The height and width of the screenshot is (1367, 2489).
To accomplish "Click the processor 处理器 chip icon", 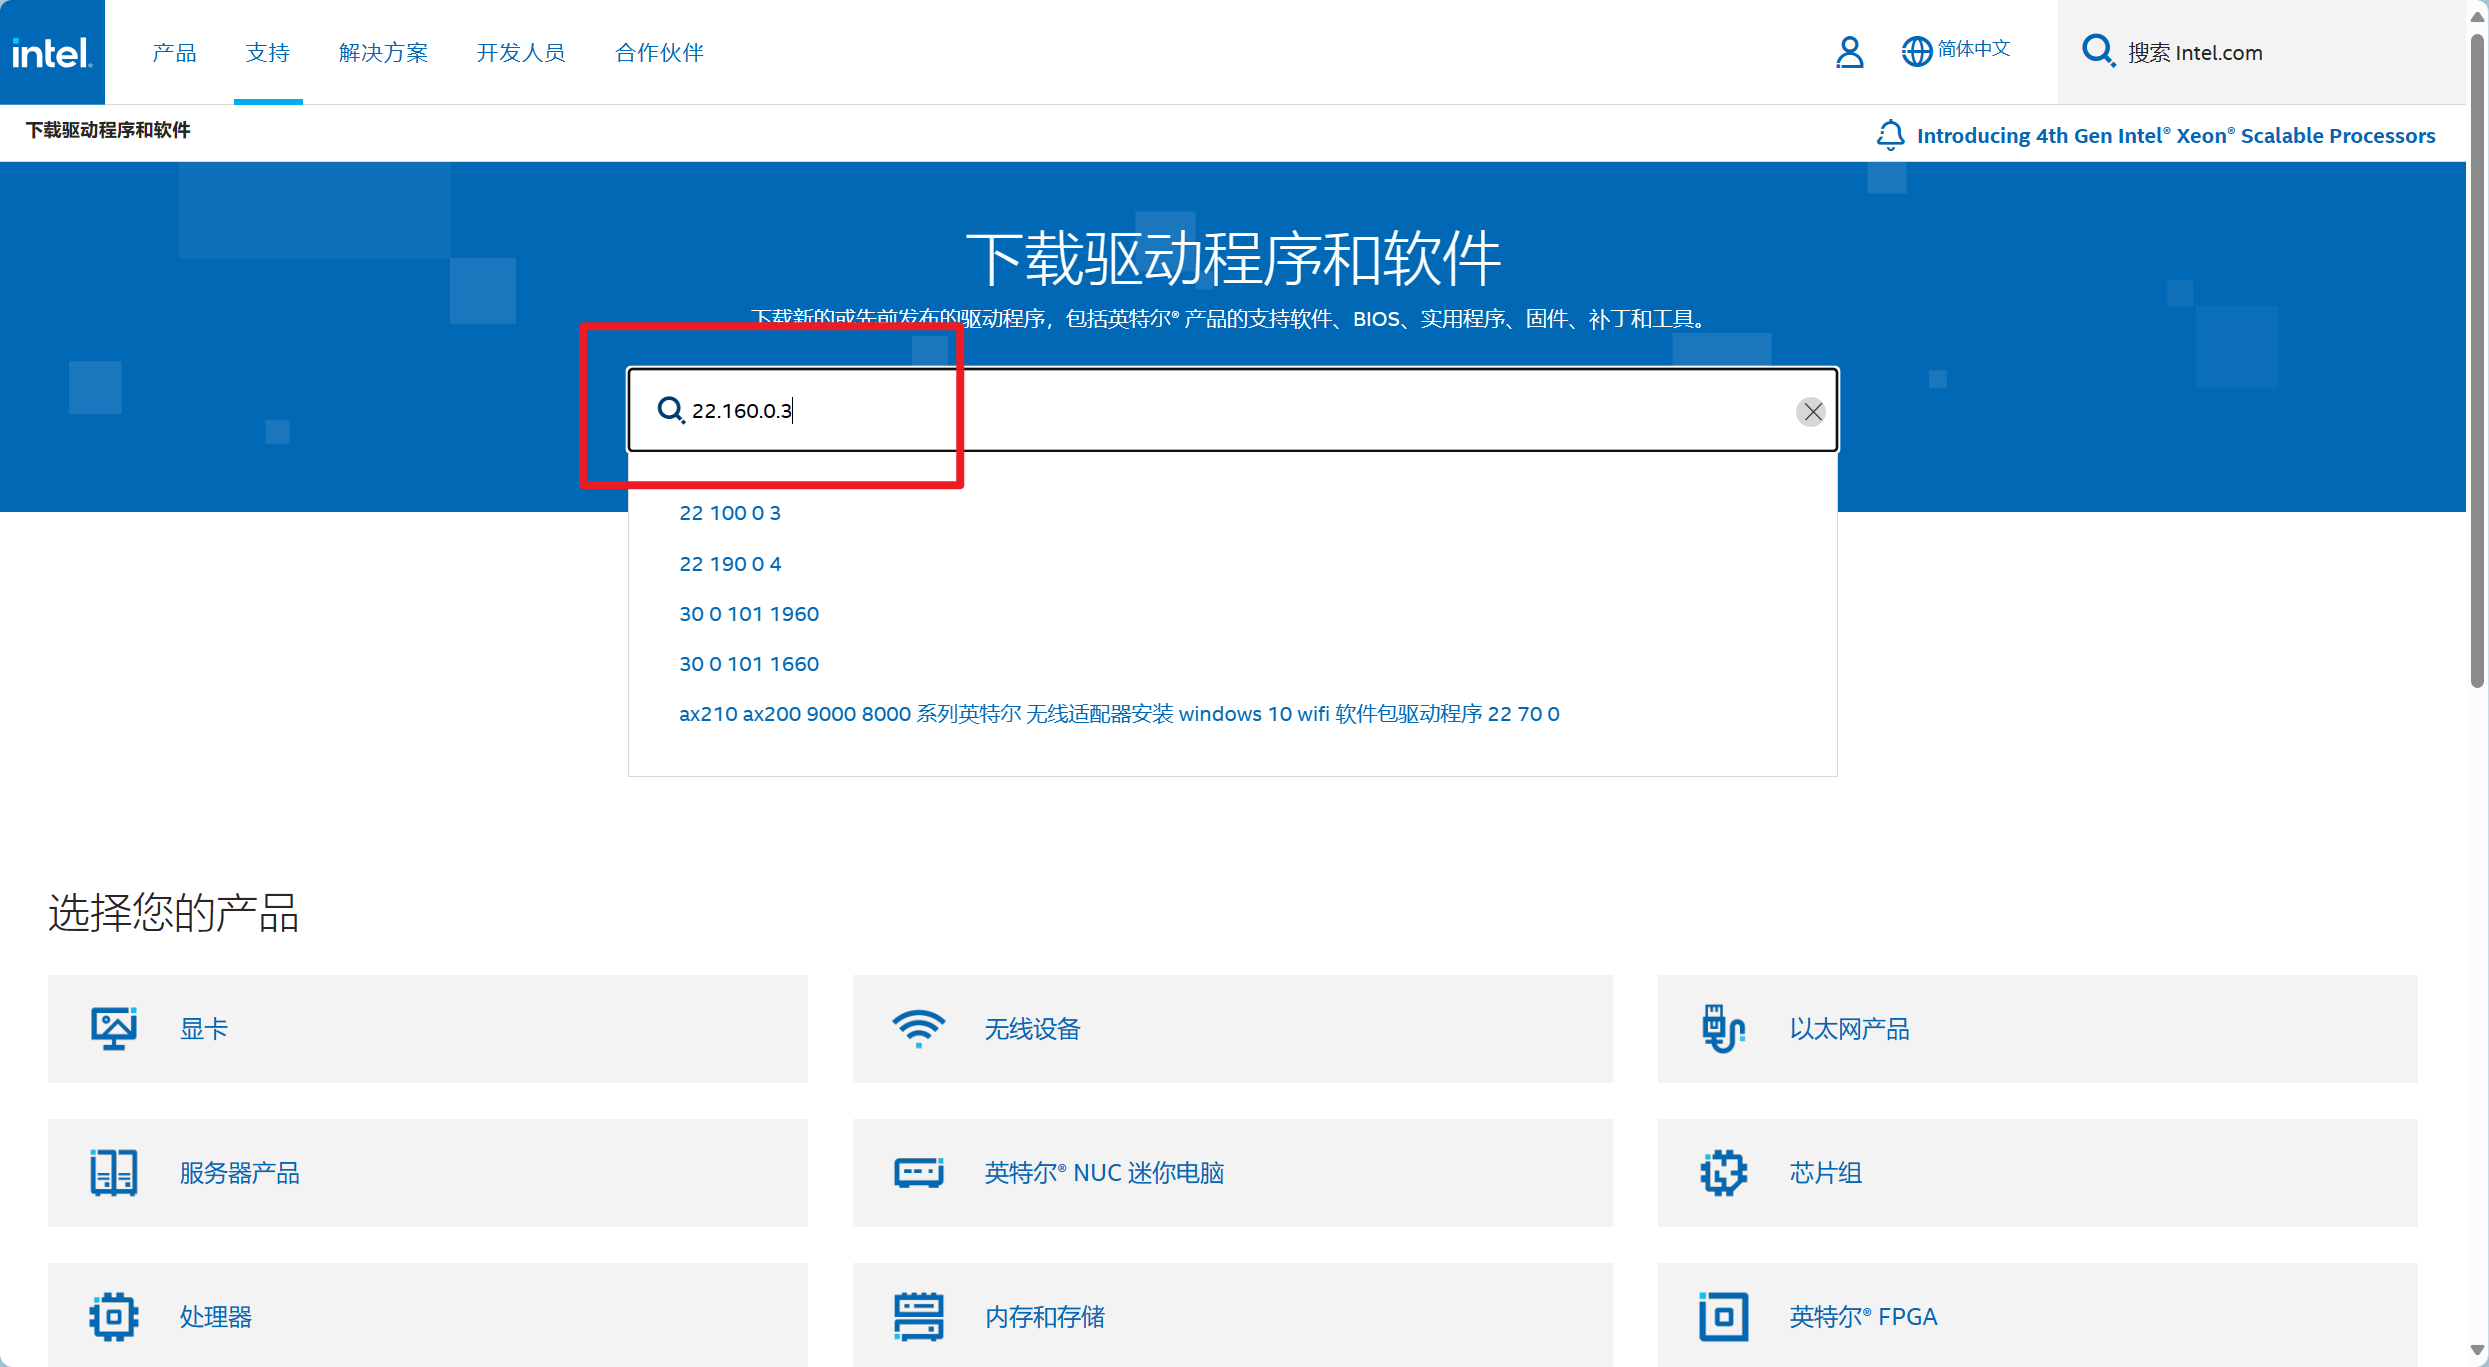I will tap(114, 1316).
